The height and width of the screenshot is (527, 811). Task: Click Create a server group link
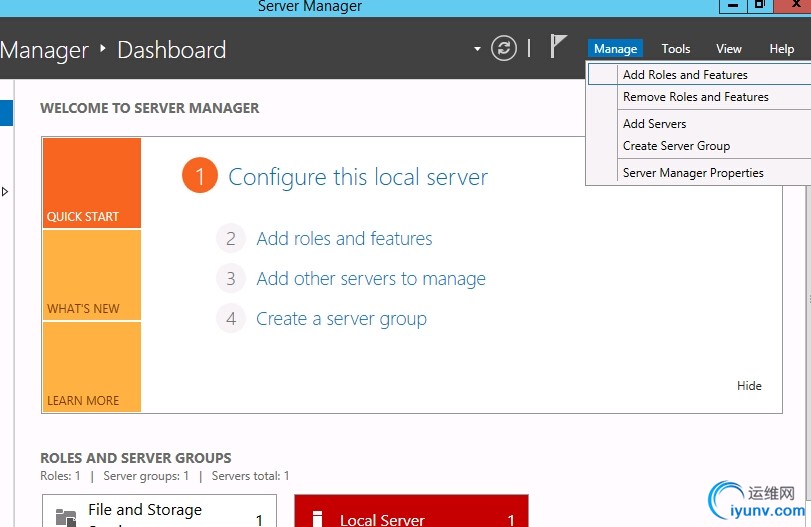click(341, 319)
